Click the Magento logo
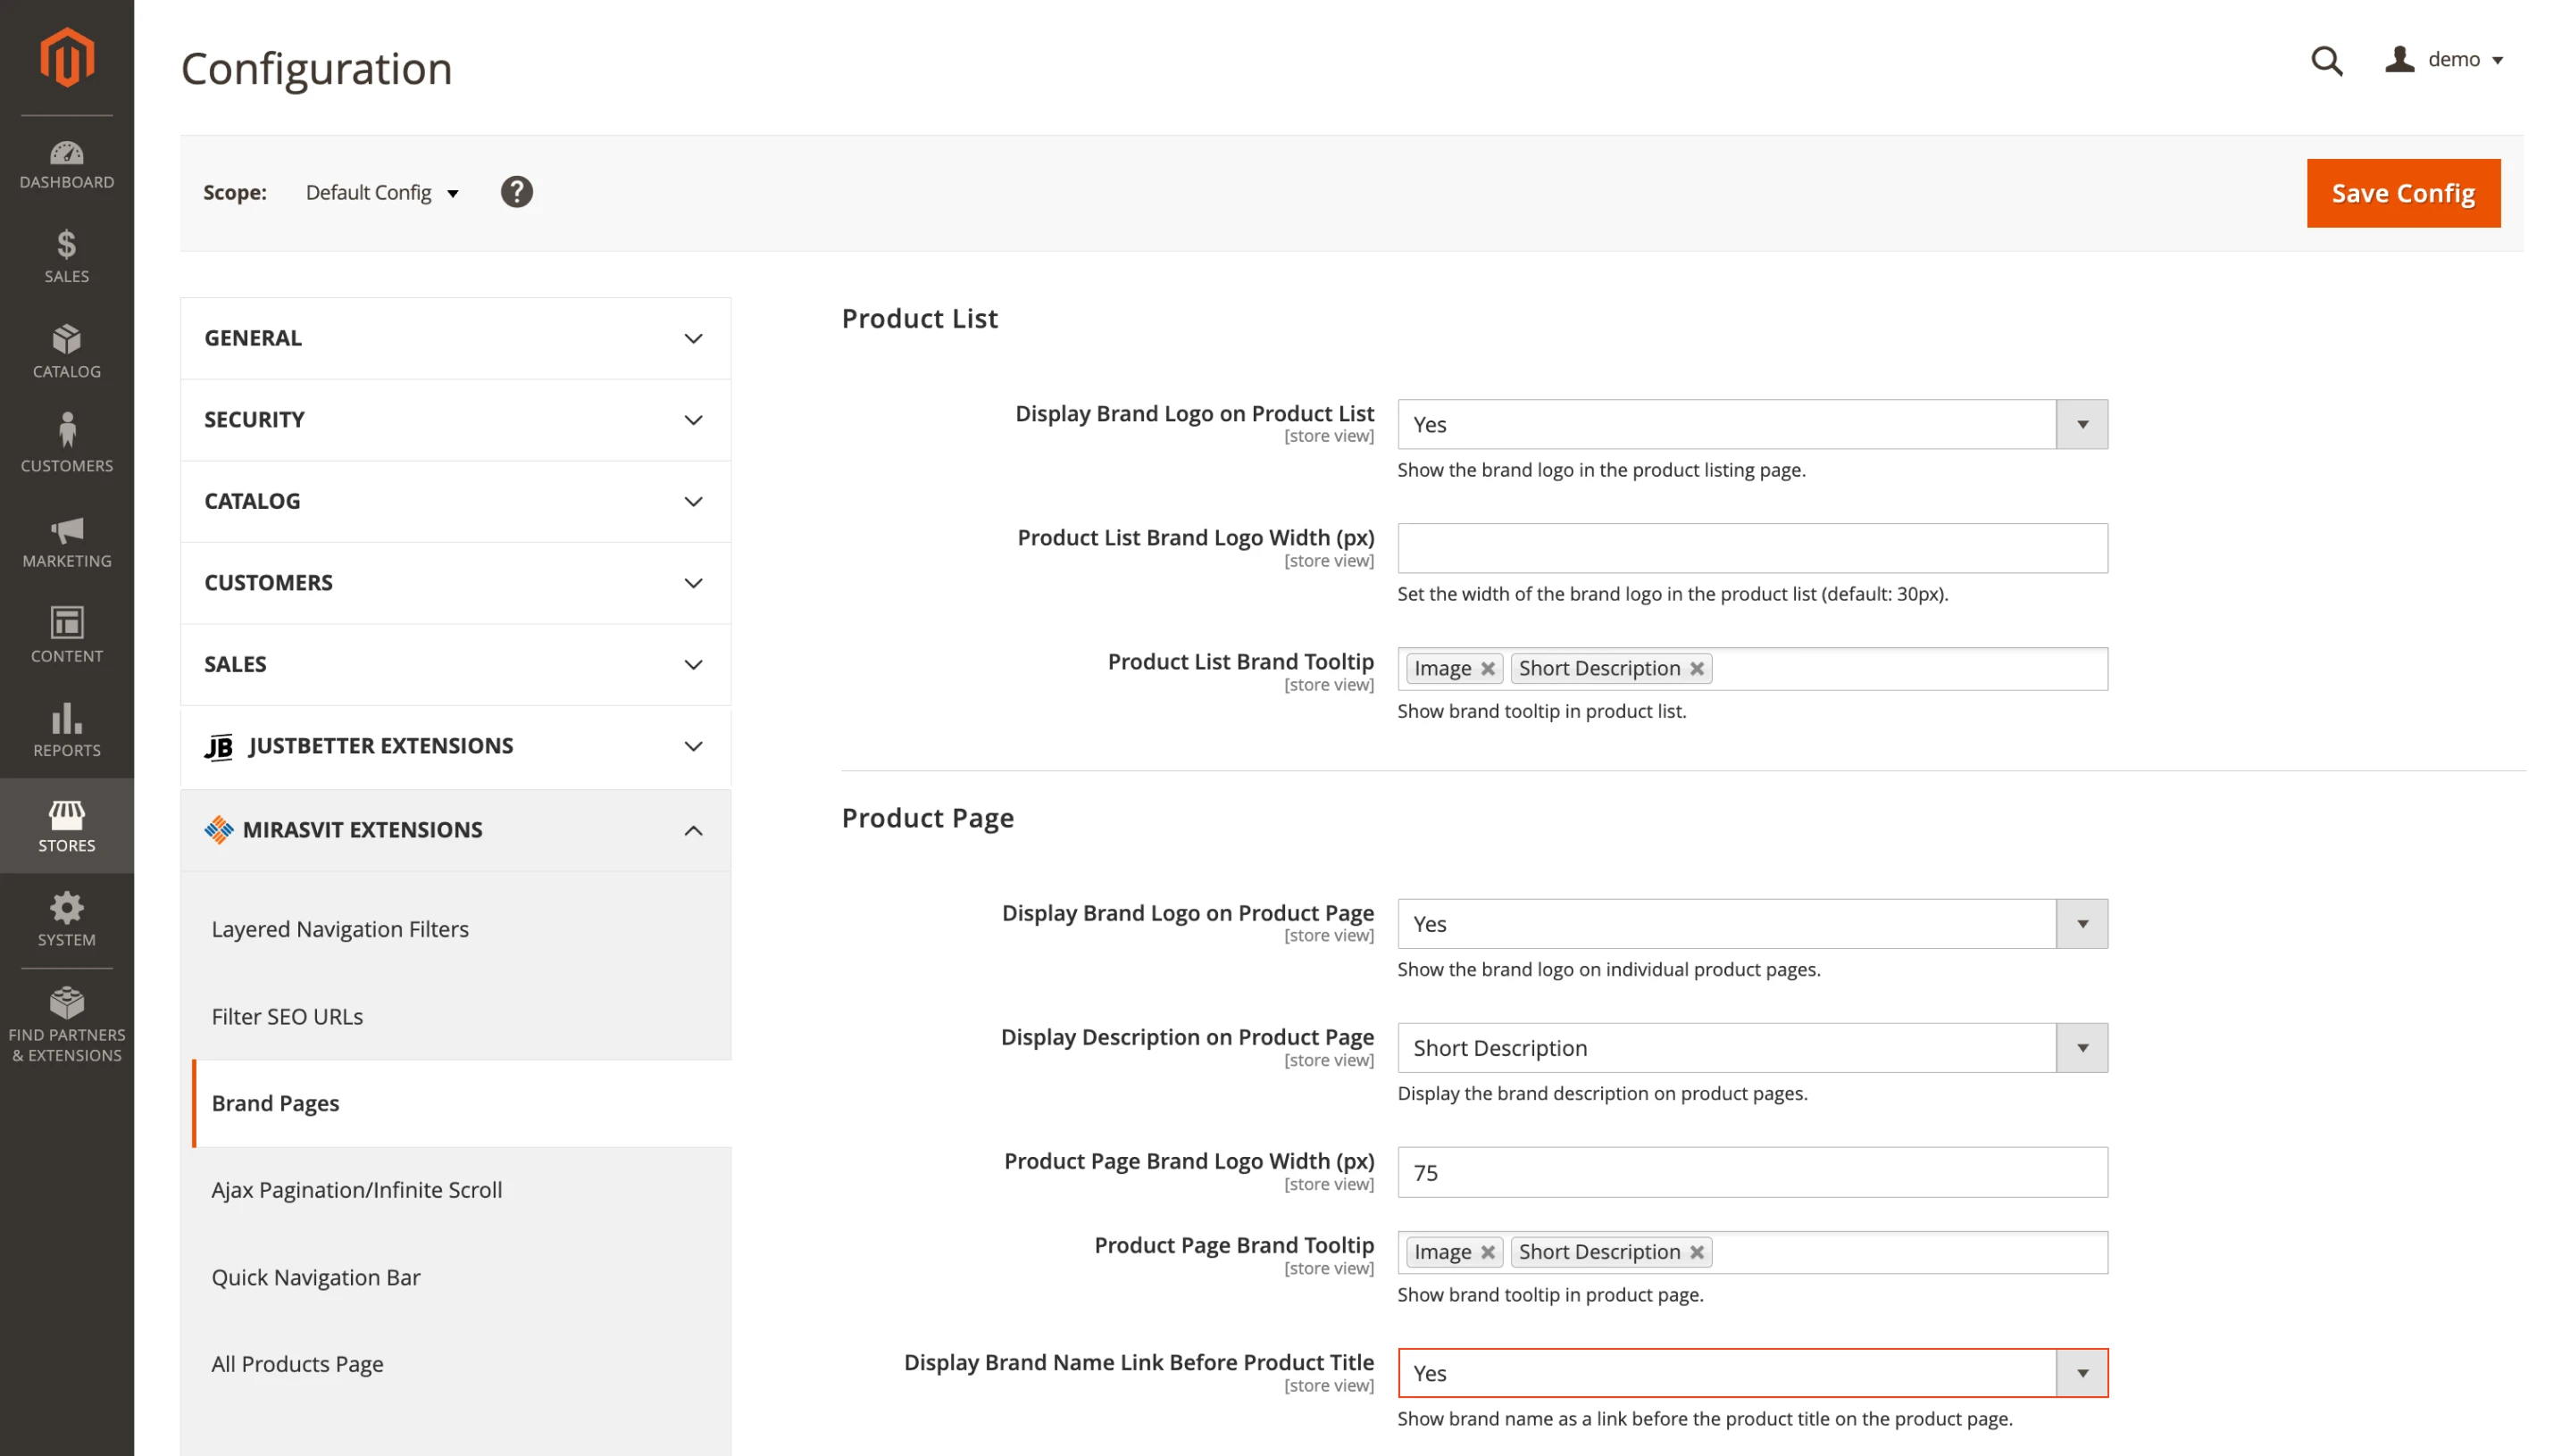Screen dimensions: 2570x1456 point(66,57)
